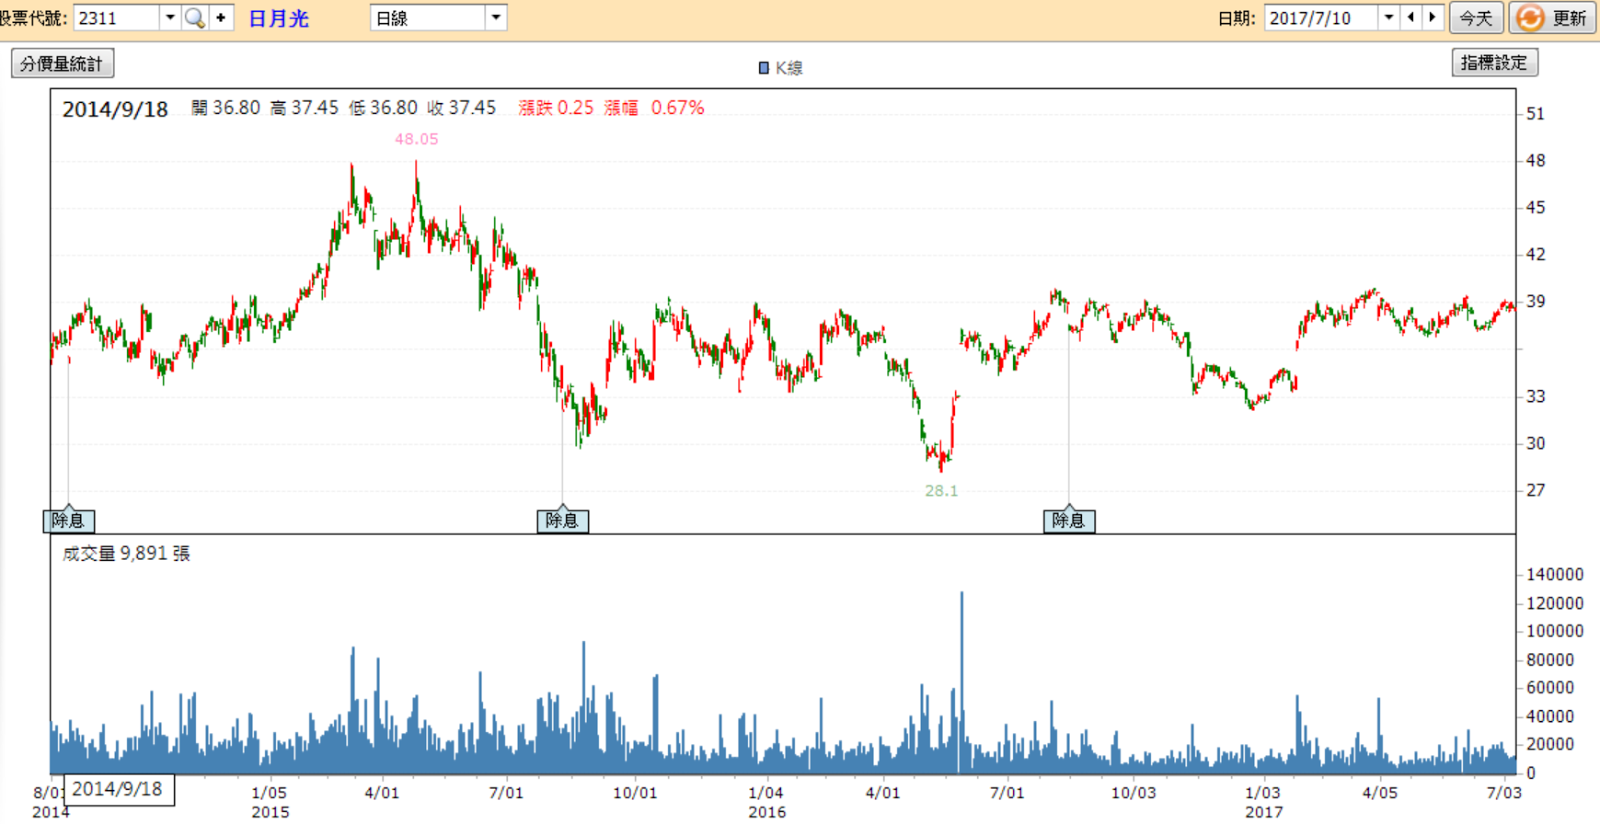1600x824 pixels.
Task: Click the 開 36.80 opening price
Action: (x=226, y=108)
